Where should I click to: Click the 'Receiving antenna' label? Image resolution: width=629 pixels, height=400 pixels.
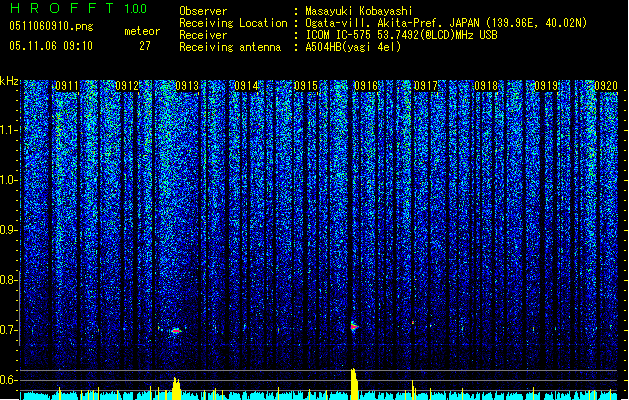230,47
